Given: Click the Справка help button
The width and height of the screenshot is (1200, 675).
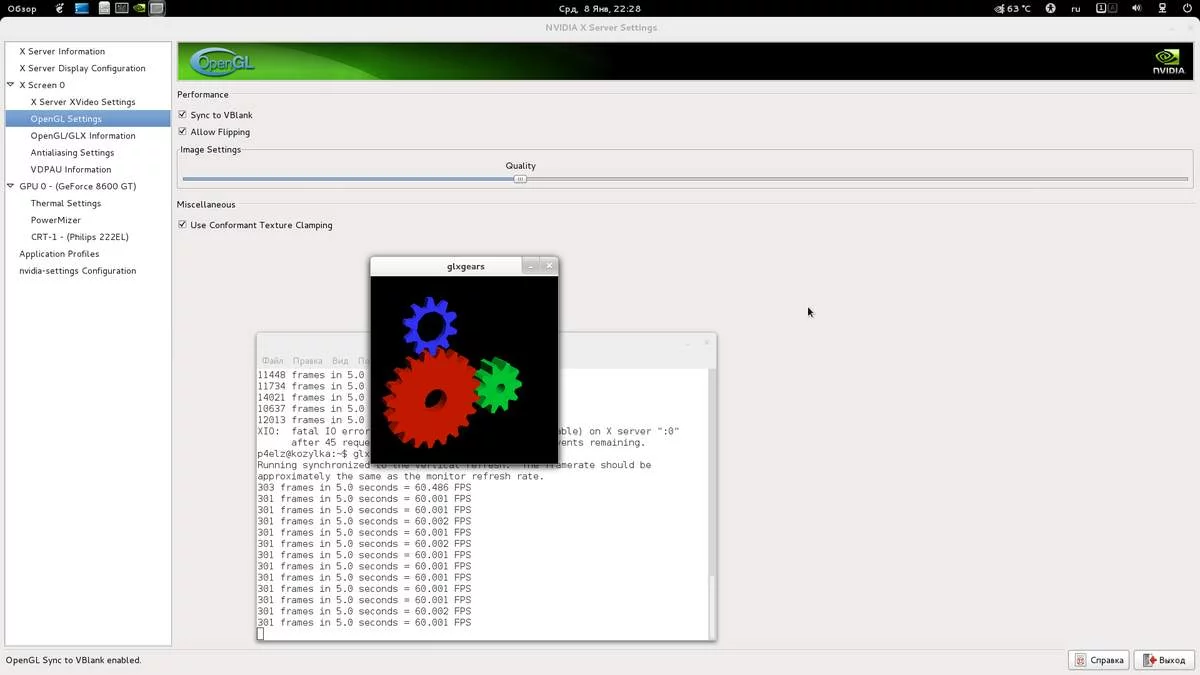Looking at the screenshot, I should coord(1099,660).
